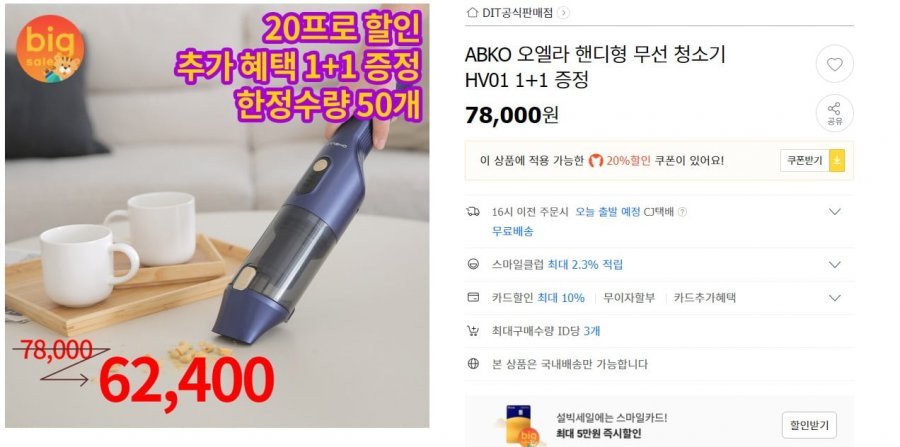Screen dimensions: 900x447
Task: Click the globe domestic shipping icon
Action: click(473, 364)
